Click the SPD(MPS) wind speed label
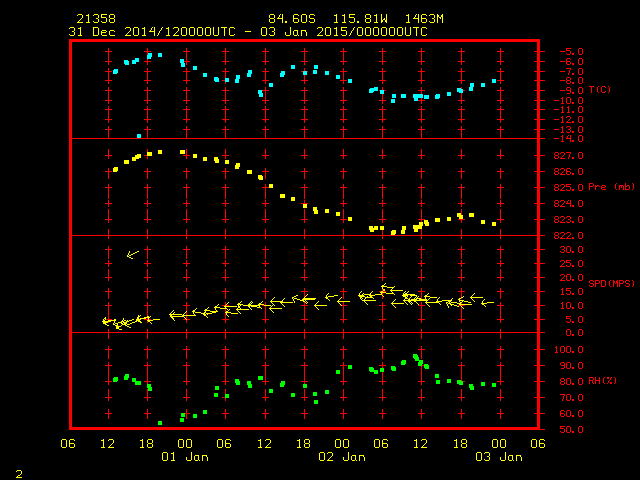The width and height of the screenshot is (640, 480). point(611,283)
